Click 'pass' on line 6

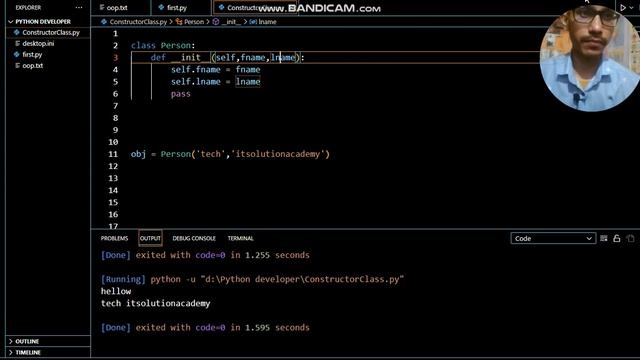pos(180,94)
